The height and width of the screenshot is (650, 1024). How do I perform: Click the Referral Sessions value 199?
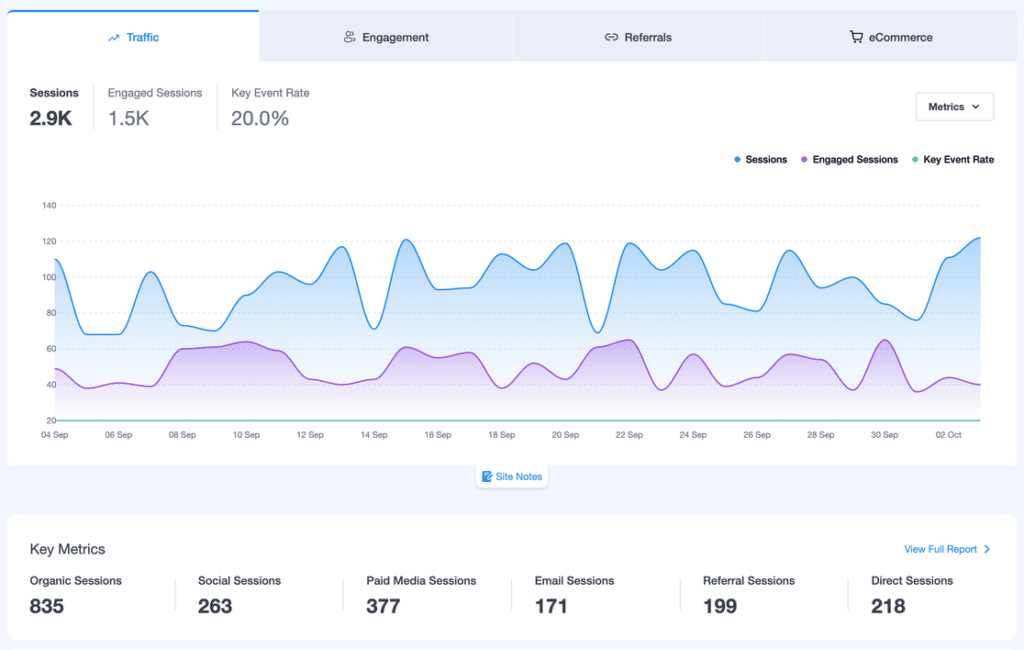[720, 606]
